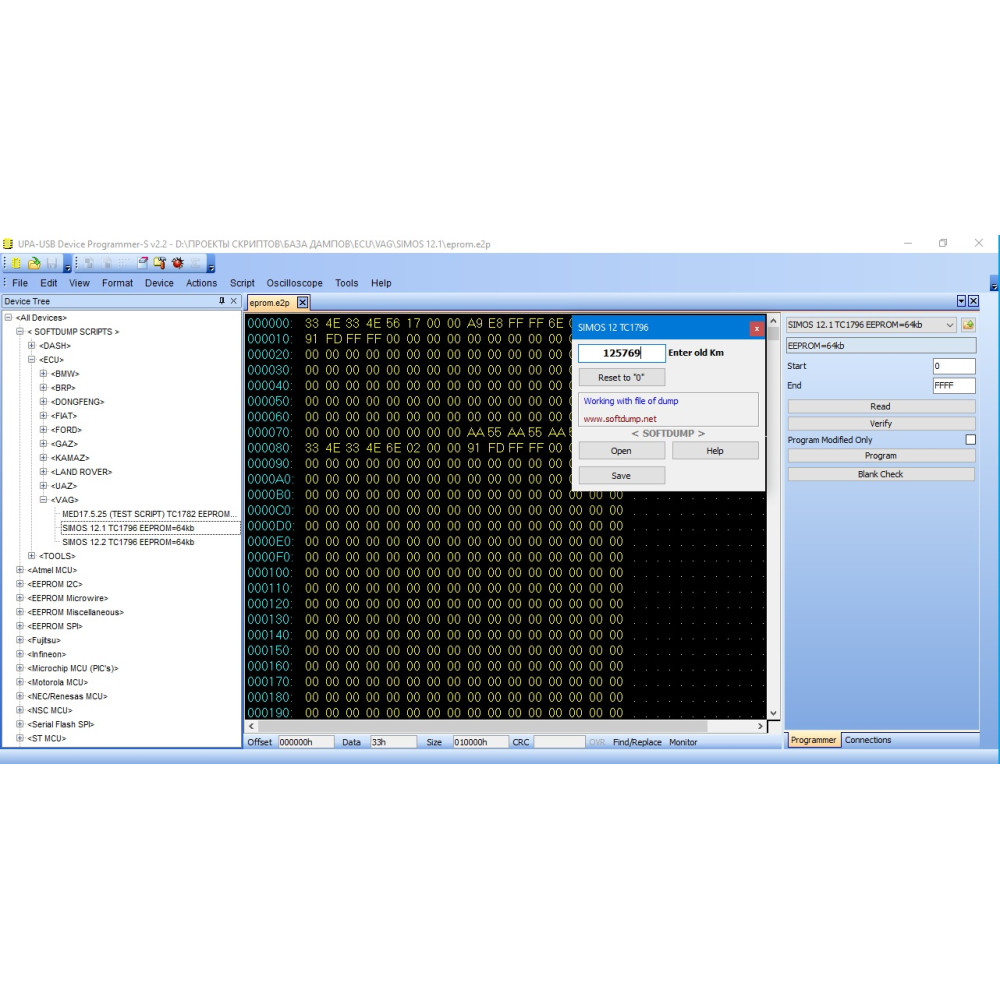
Task: Click the open folder toolbar icon
Action: tap(34, 263)
